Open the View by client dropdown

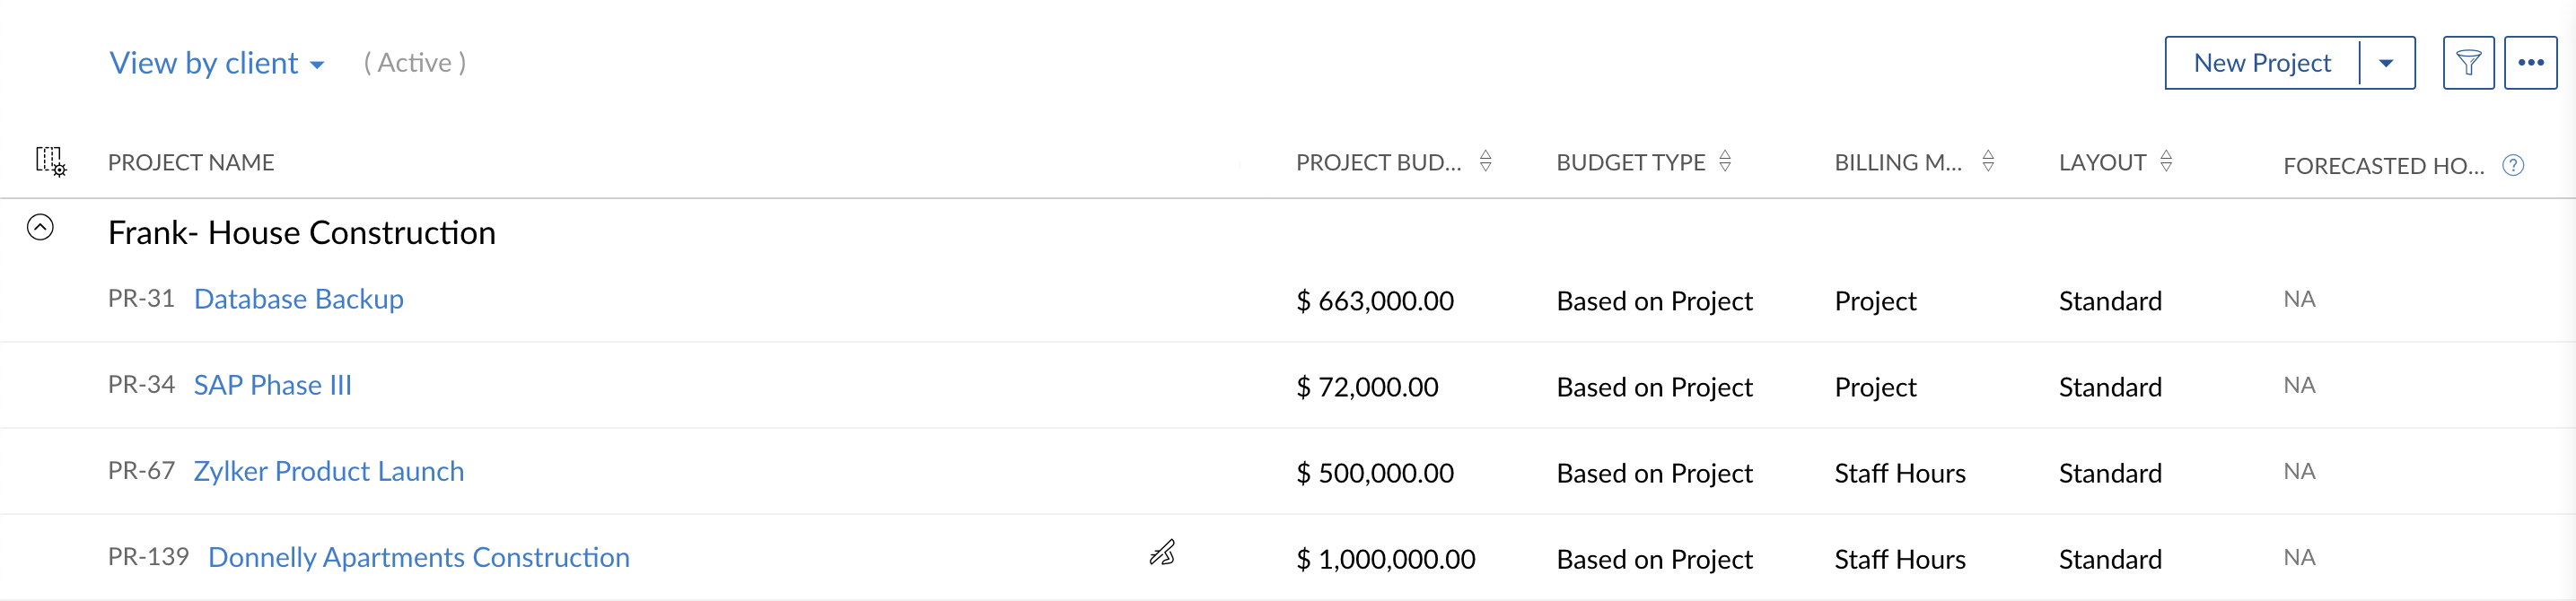click(217, 63)
